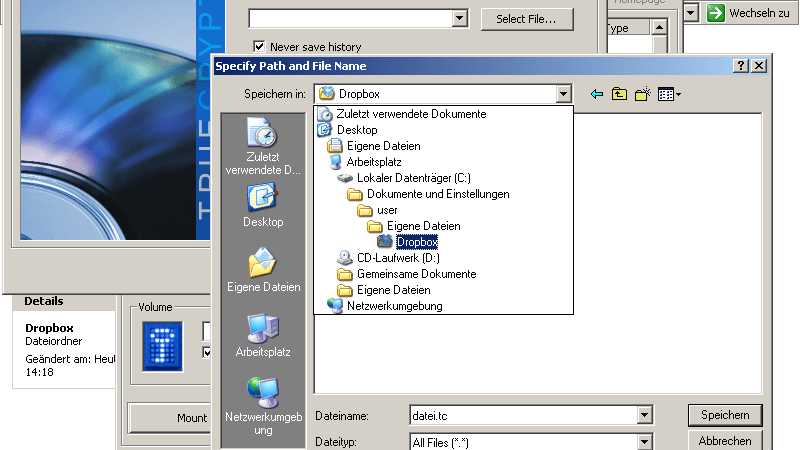Open Arbeitsplatz in places bar
Viewport: 800px width, 450px height.
[x=263, y=335]
